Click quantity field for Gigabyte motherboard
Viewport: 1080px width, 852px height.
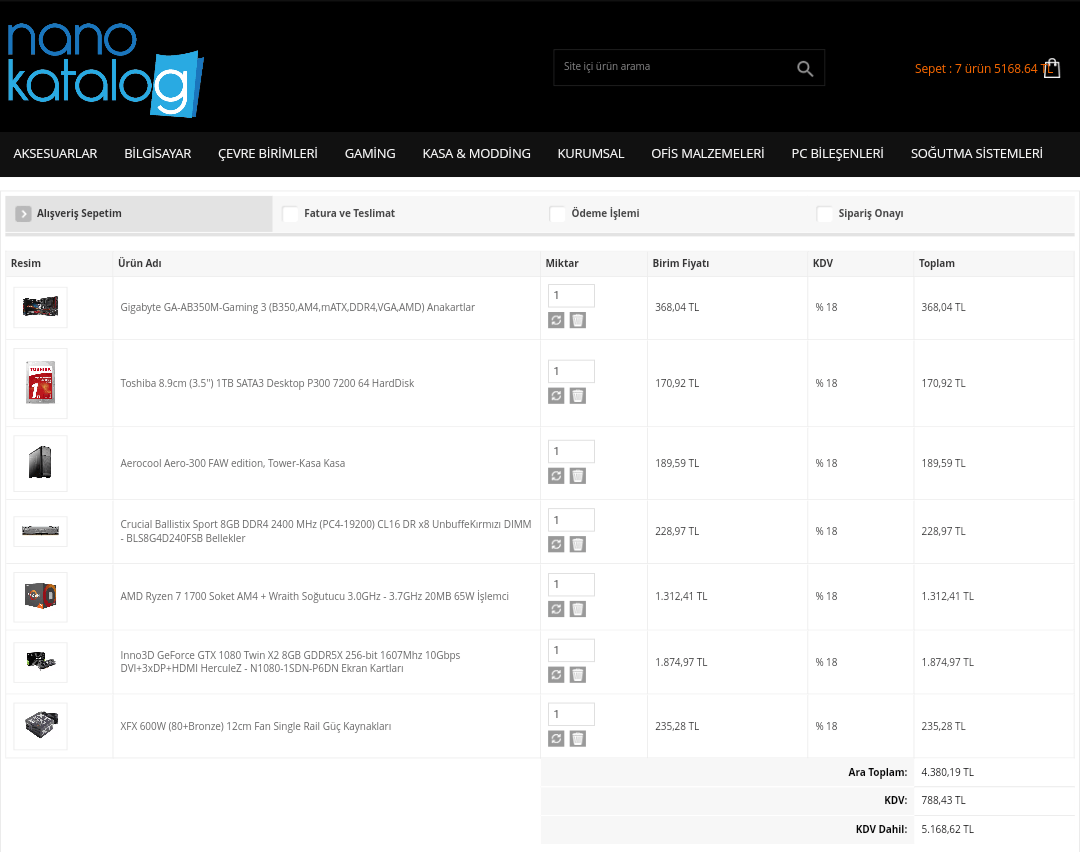point(571,295)
